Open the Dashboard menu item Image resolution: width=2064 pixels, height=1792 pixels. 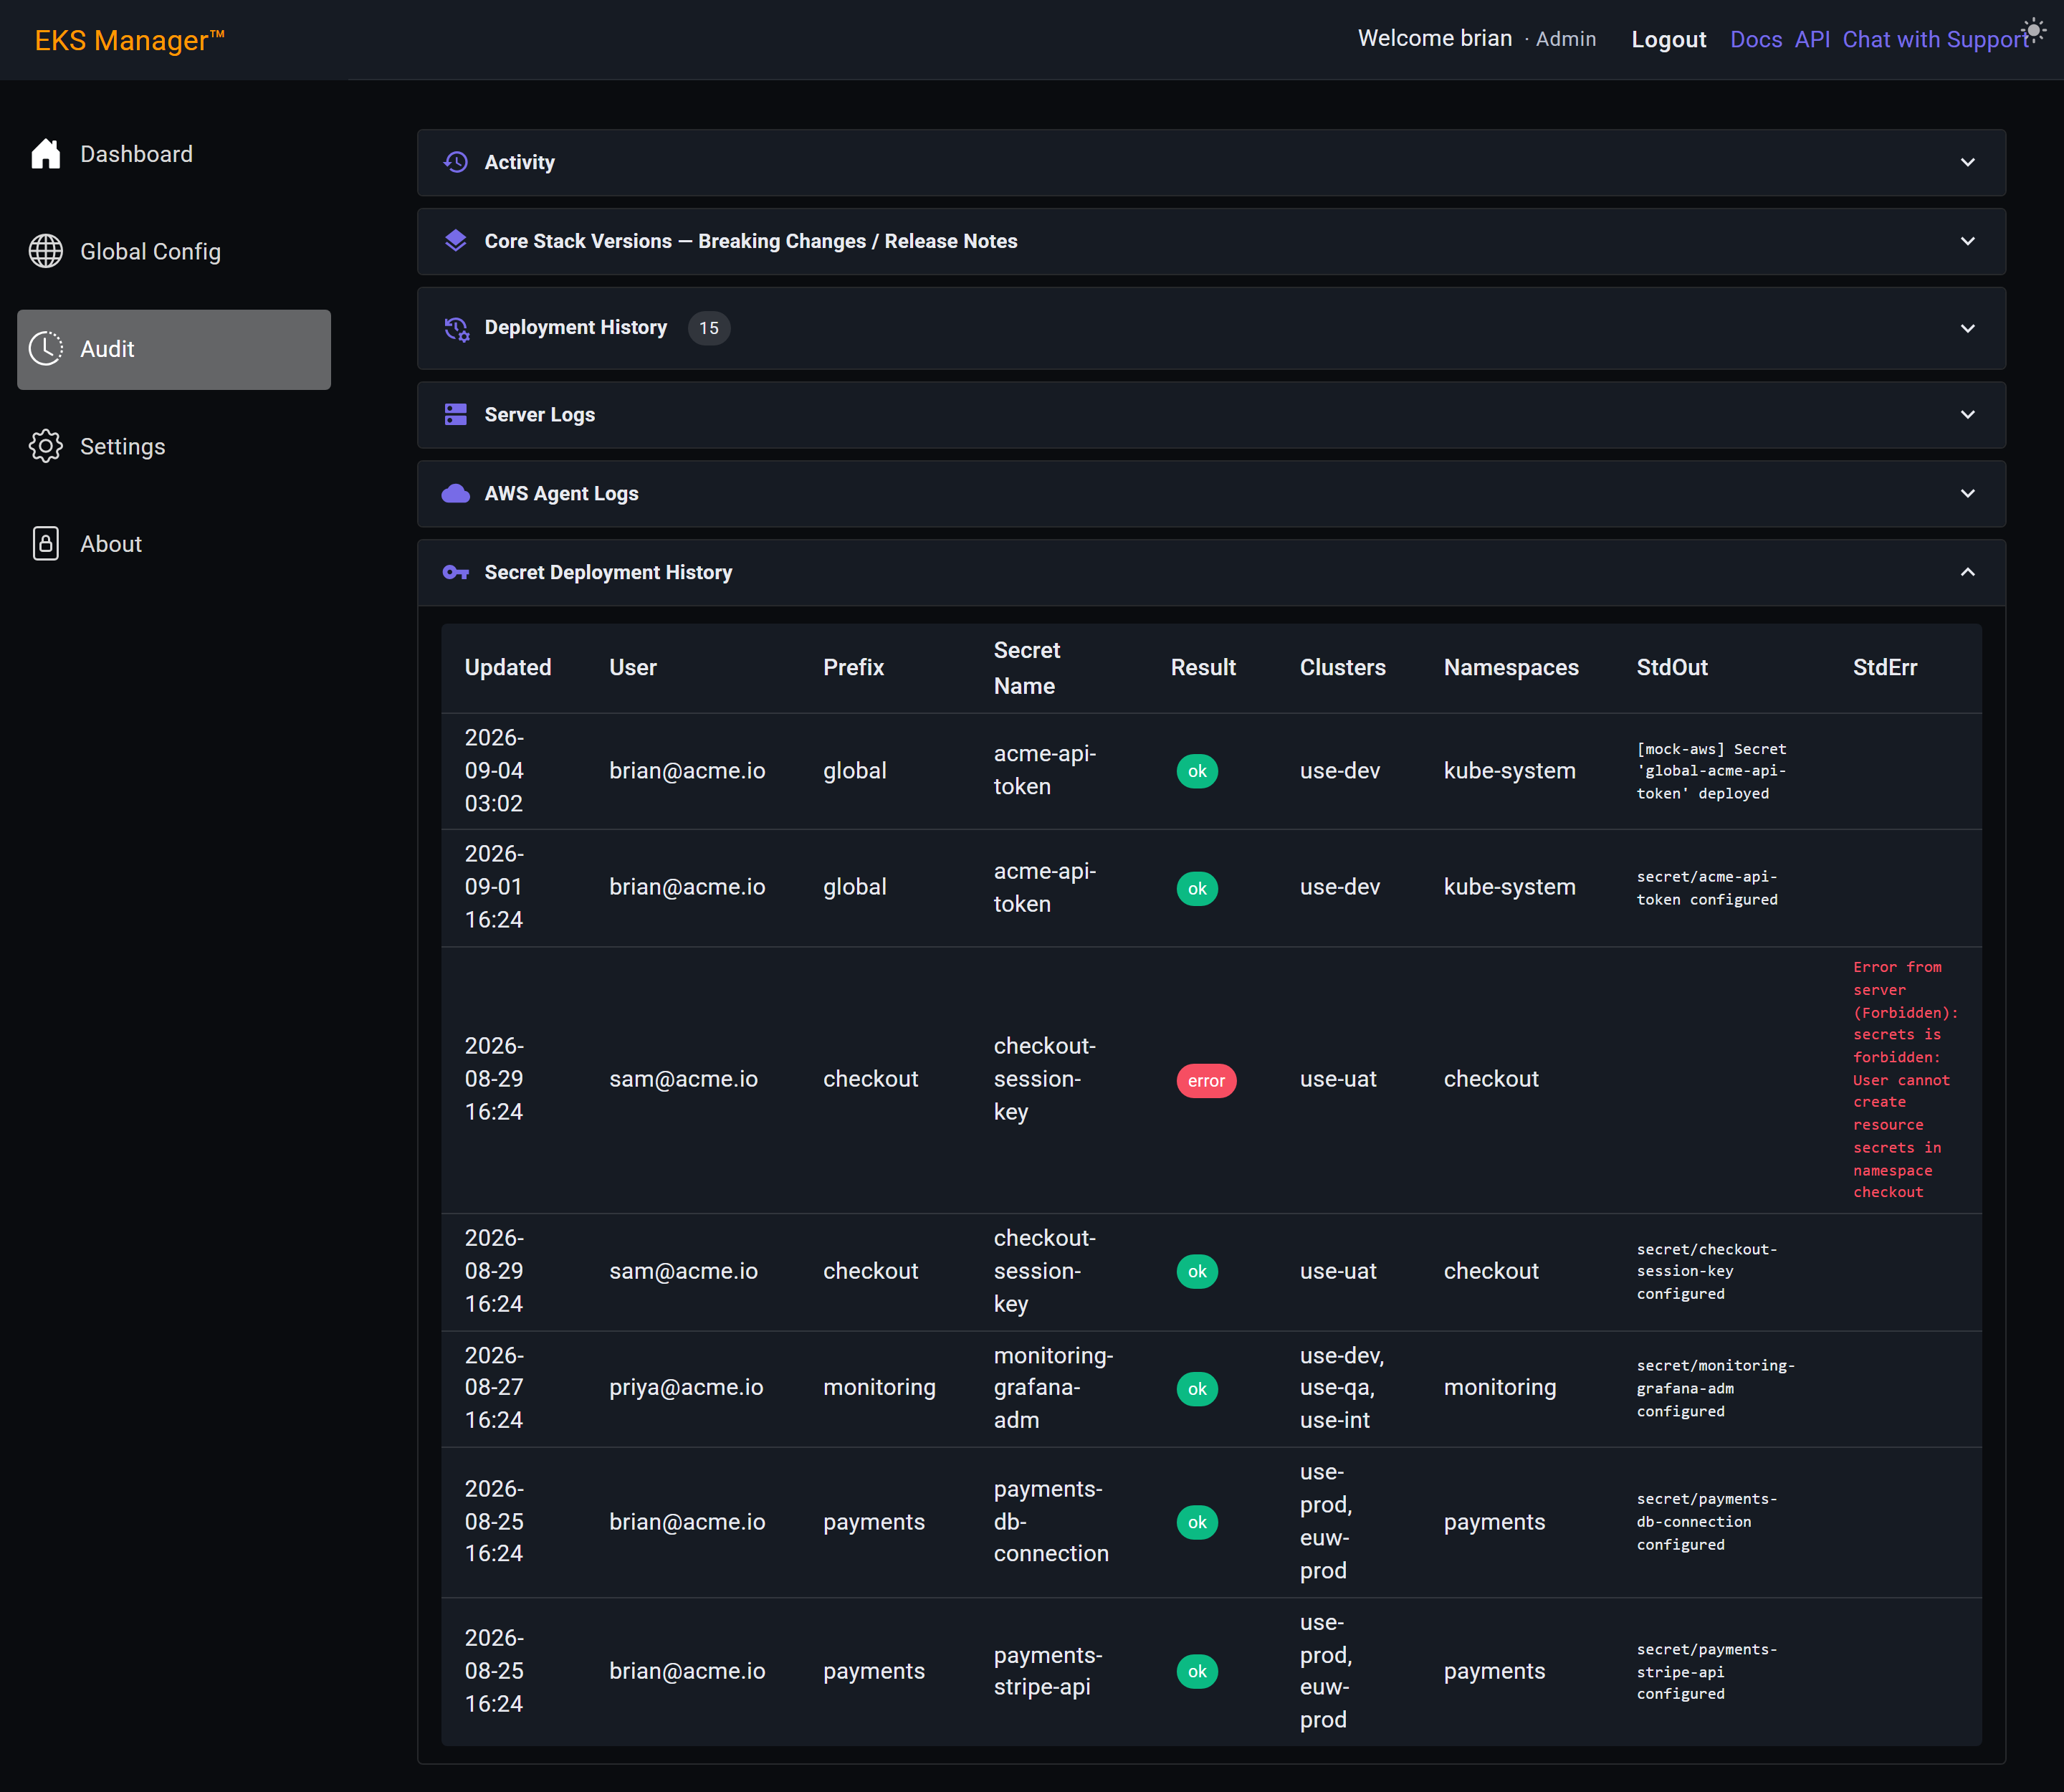(x=174, y=154)
